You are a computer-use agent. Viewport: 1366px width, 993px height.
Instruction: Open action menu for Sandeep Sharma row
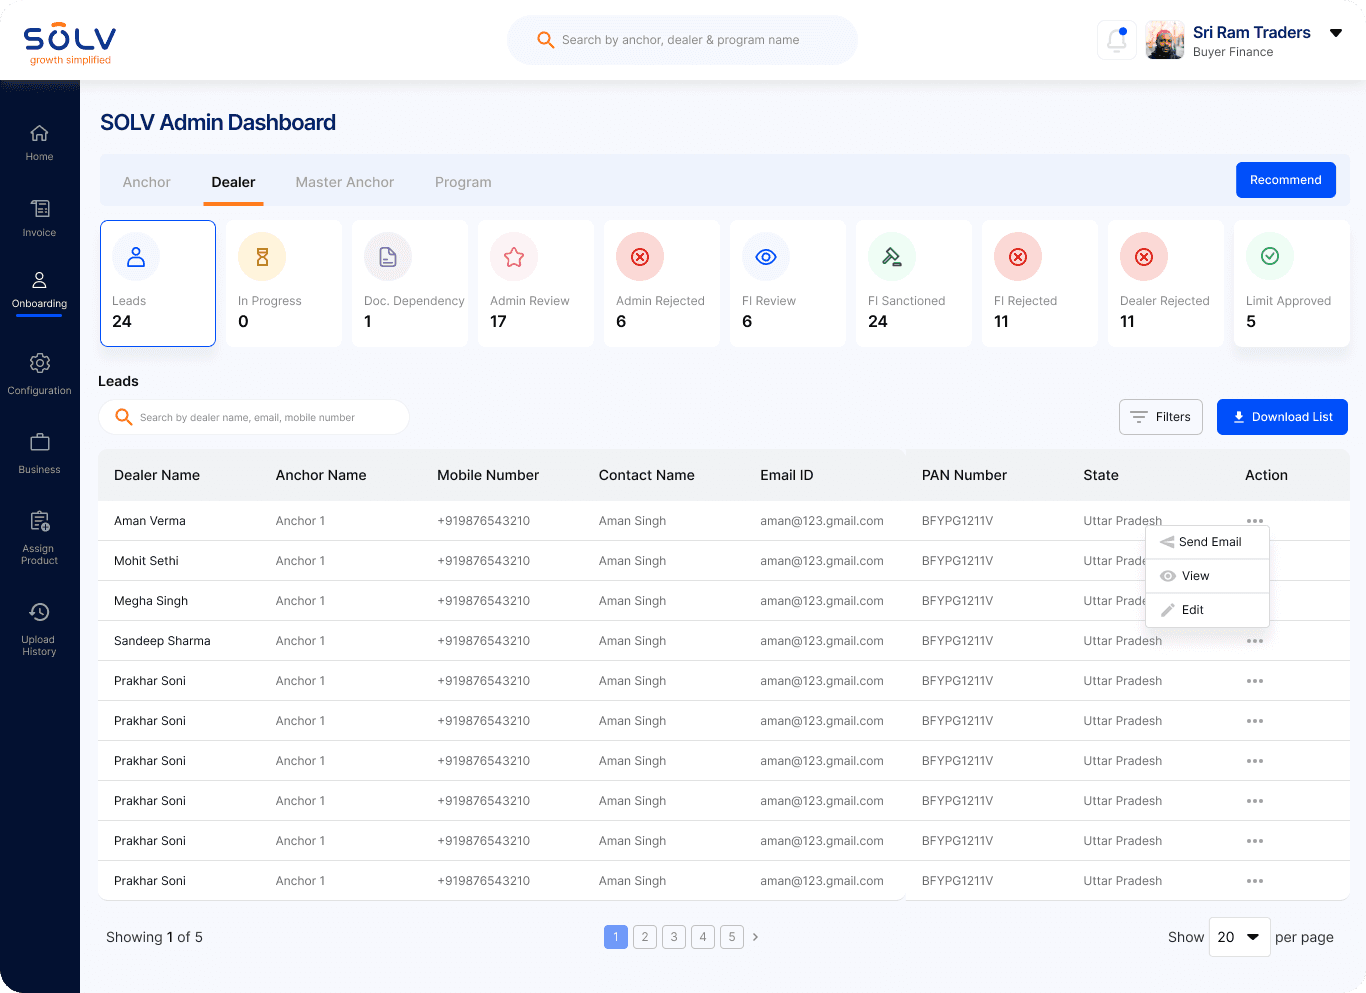(x=1255, y=641)
